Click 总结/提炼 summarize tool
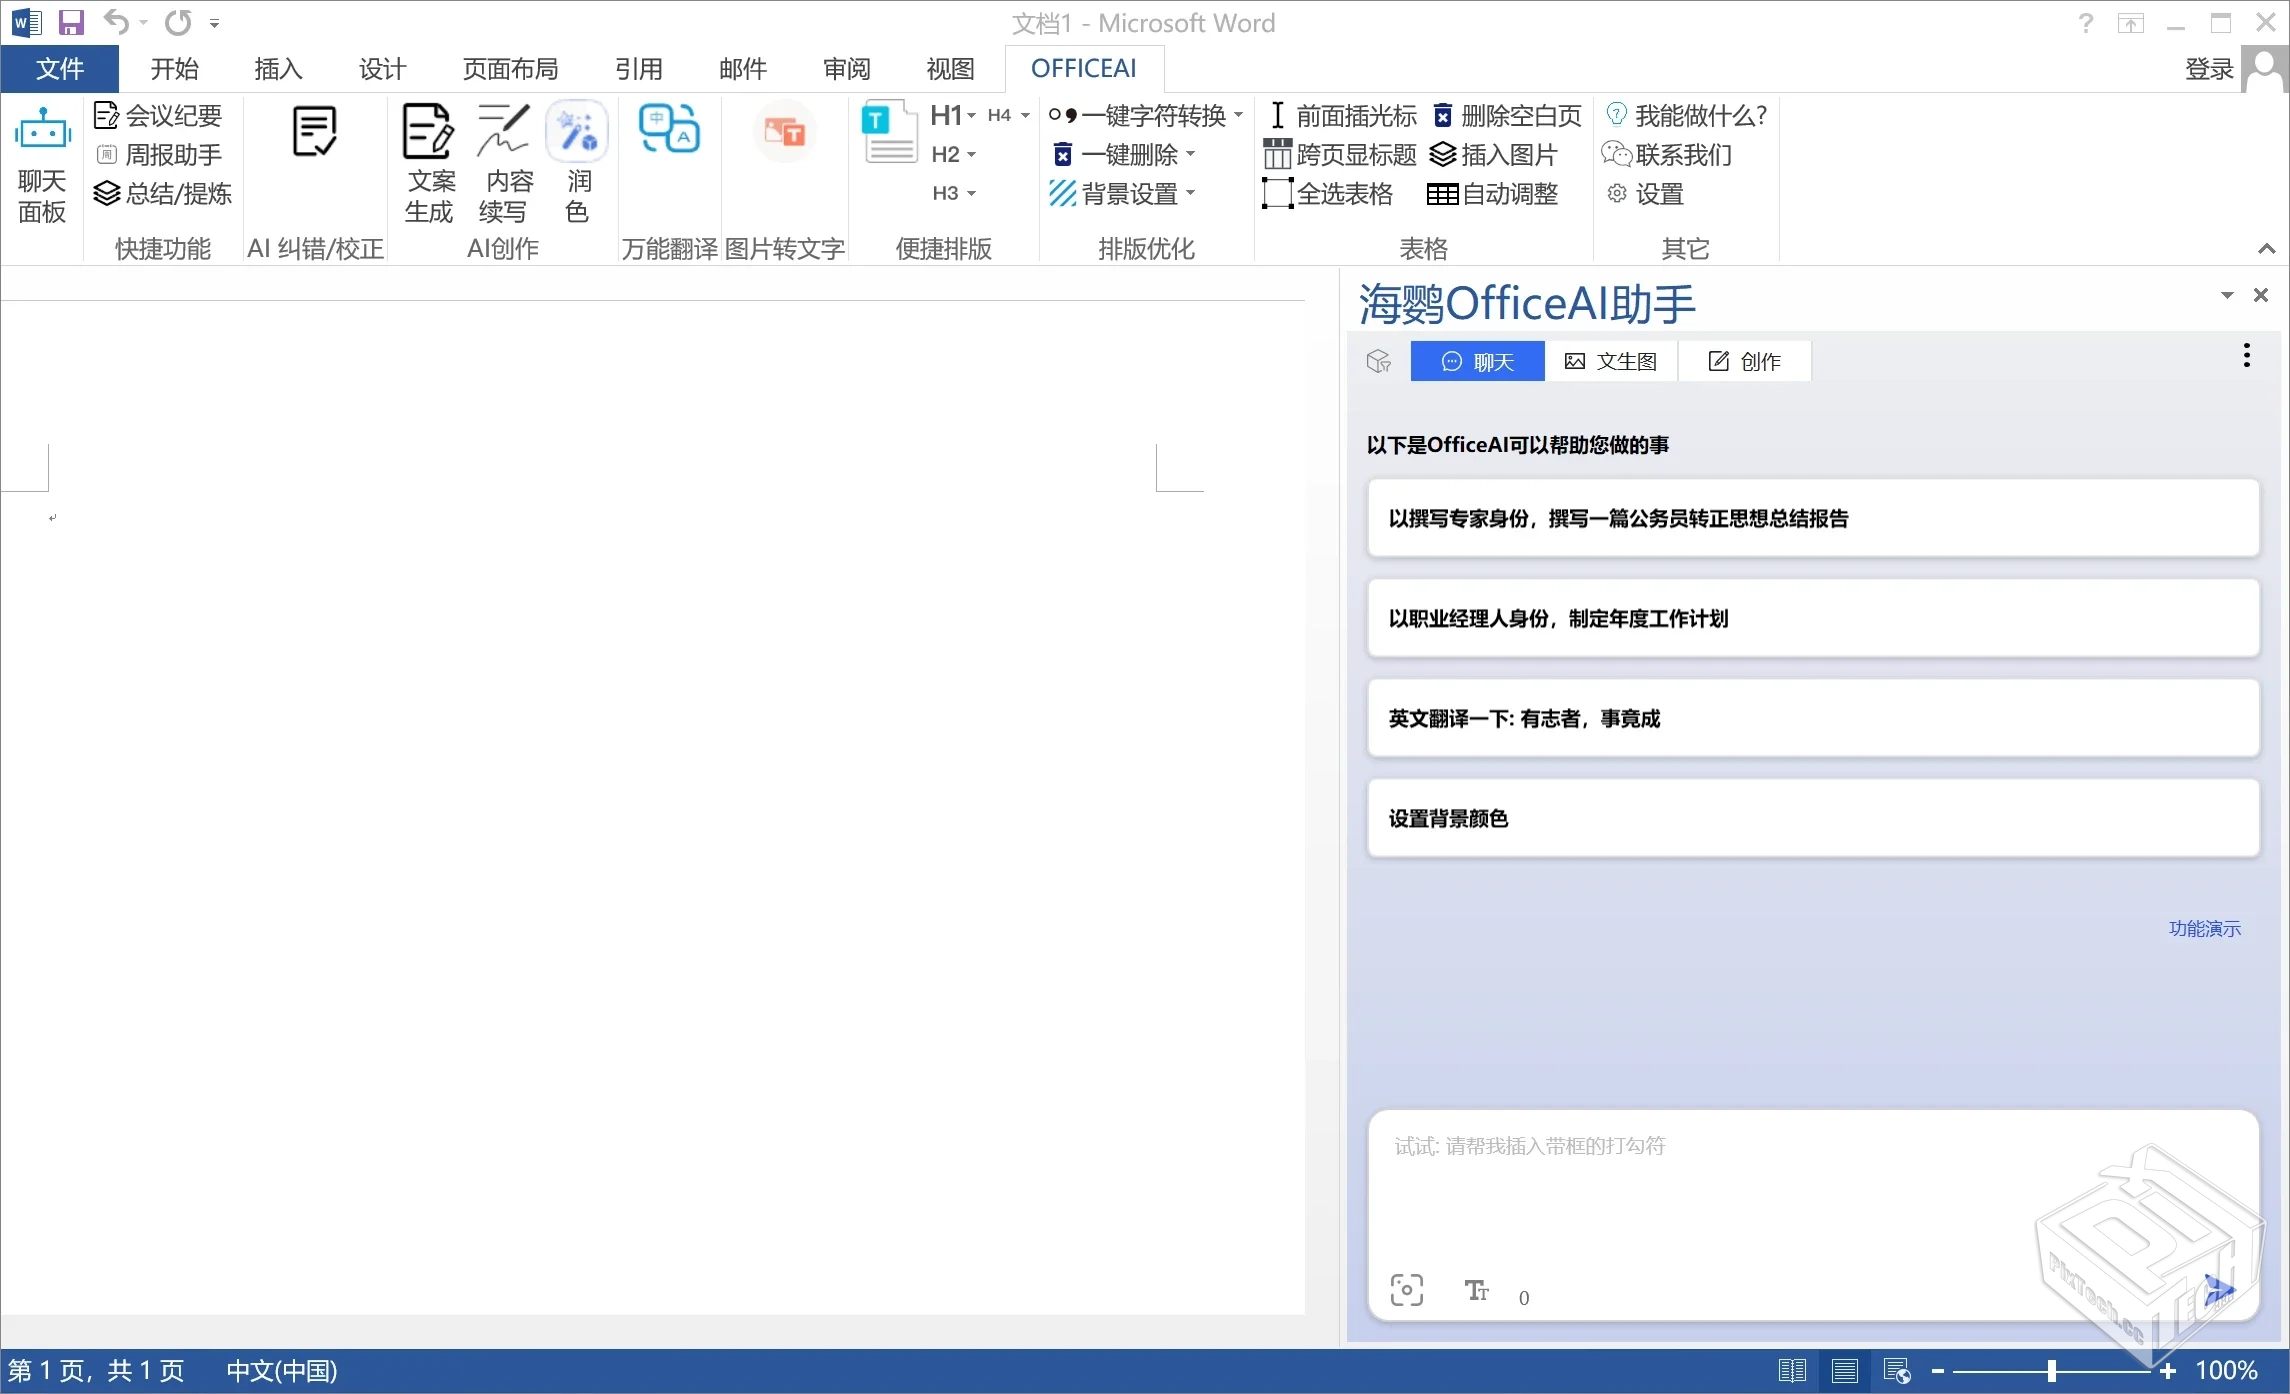The image size is (2290, 1394). point(163,194)
